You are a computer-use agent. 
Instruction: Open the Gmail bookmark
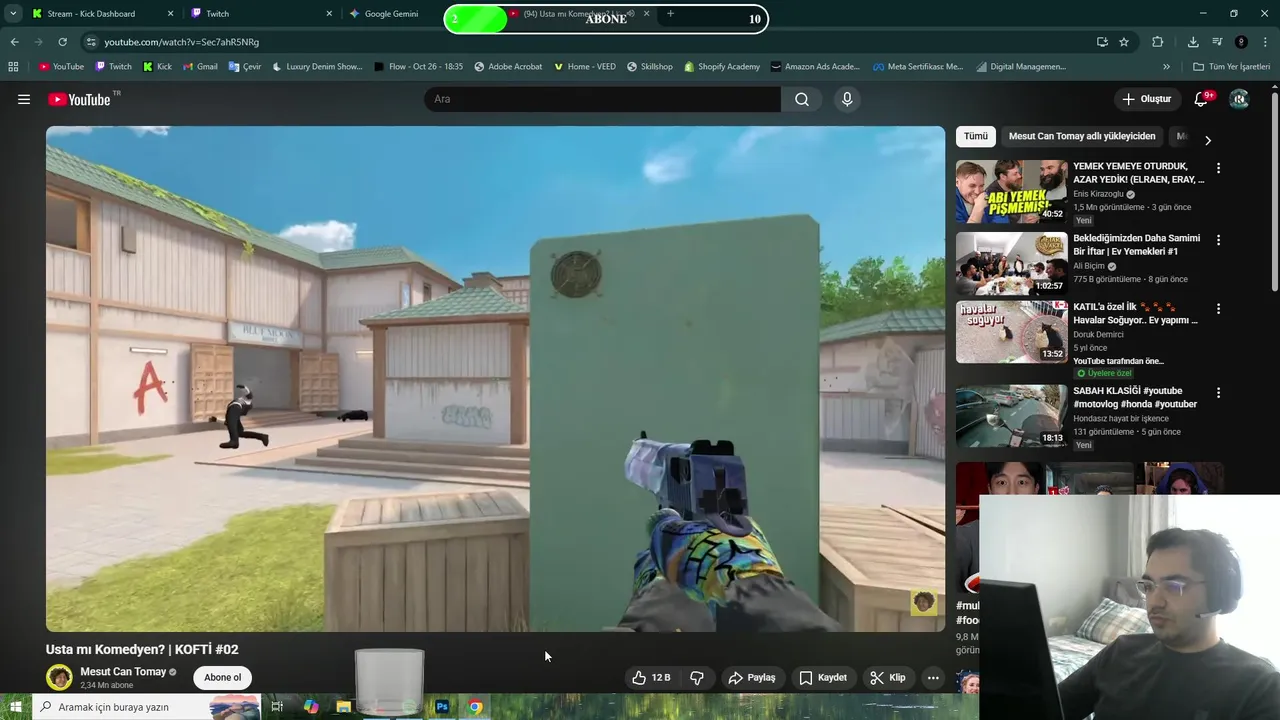[x=200, y=67]
